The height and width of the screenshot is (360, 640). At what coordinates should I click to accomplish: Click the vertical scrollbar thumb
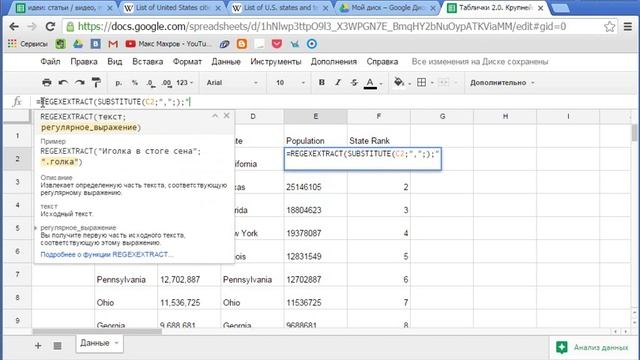634,133
